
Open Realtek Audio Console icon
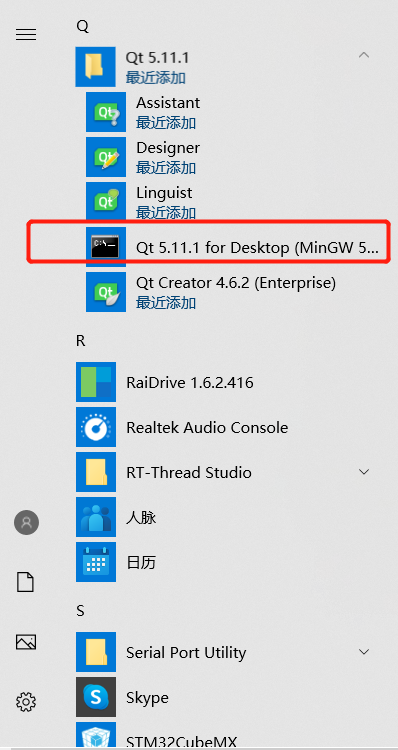[x=96, y=427]
